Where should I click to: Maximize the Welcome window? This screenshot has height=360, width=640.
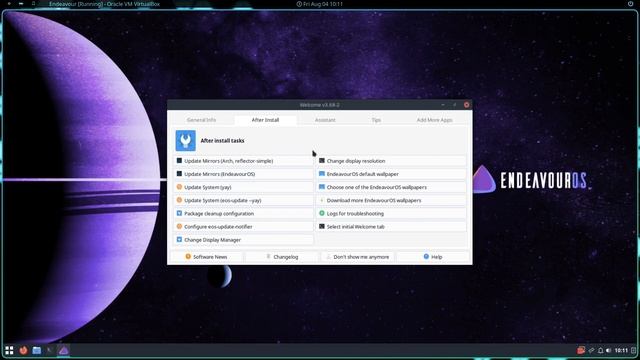point(455,105)
